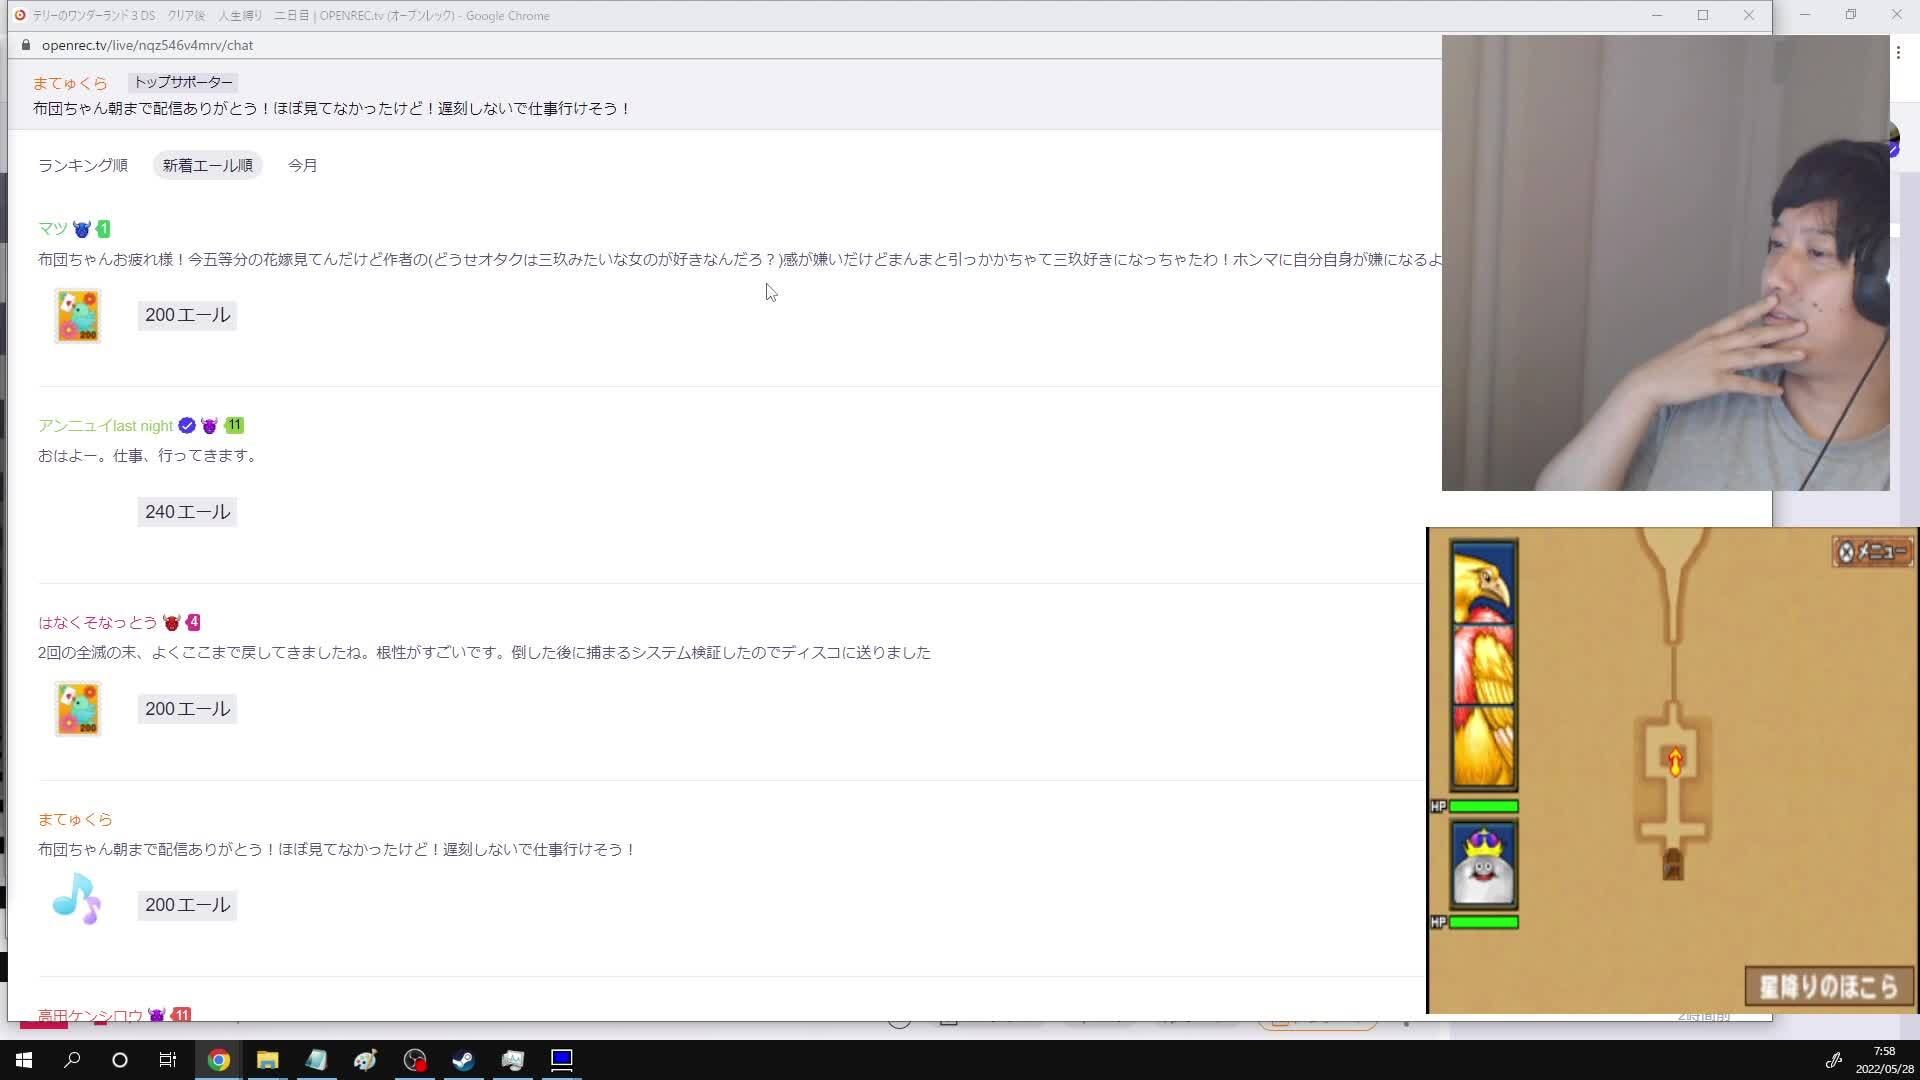Click the comment おはよー。仕事、行ってきます。
This screenshot has width=1920, height=1080.
click(x=150, y=455)
